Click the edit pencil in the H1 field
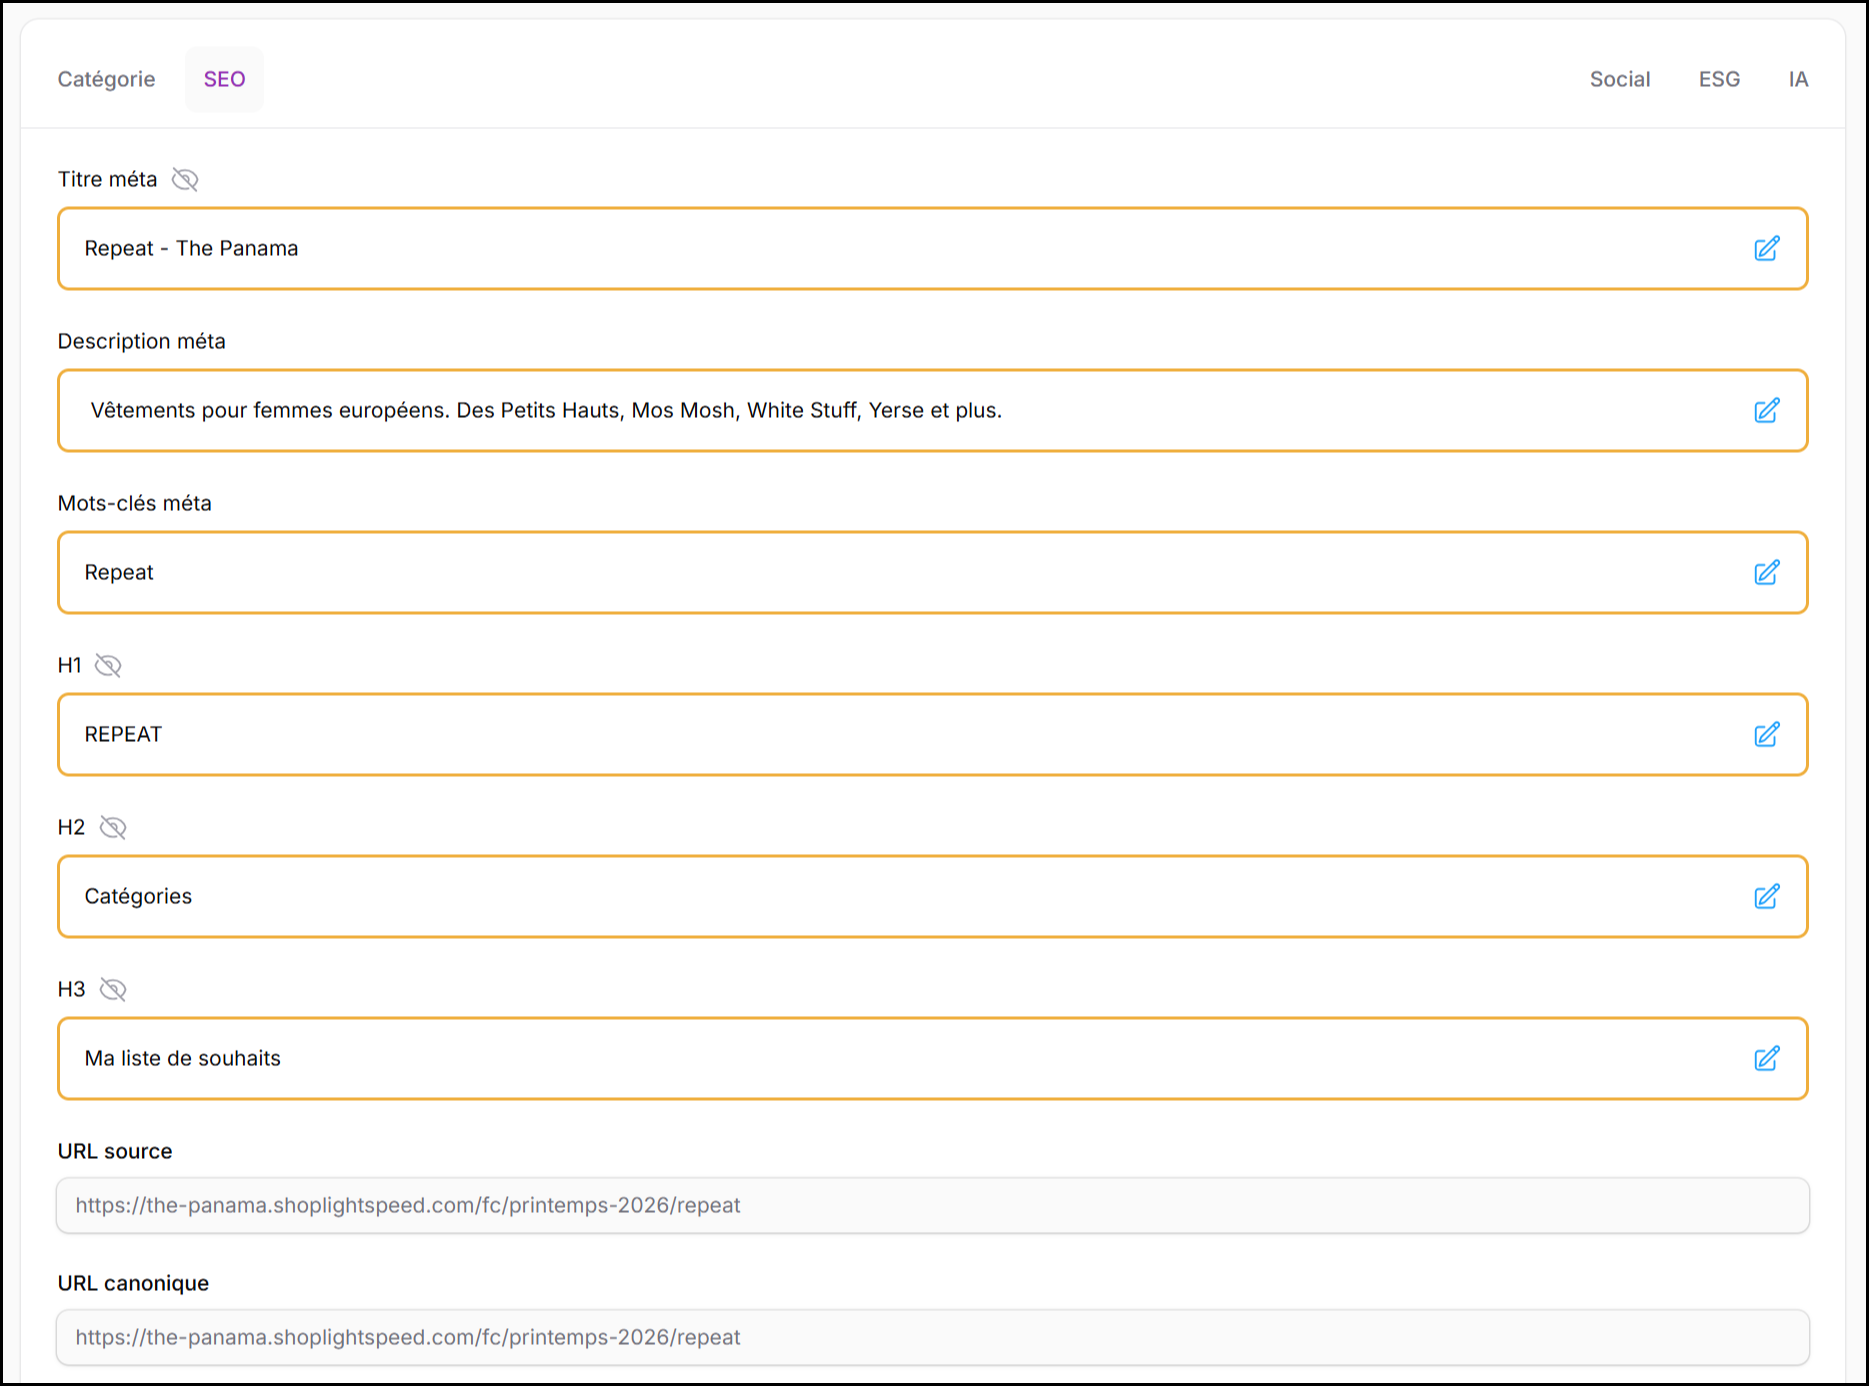Viewport: 1869px width, 1386px height. (x=1766, y=735)
